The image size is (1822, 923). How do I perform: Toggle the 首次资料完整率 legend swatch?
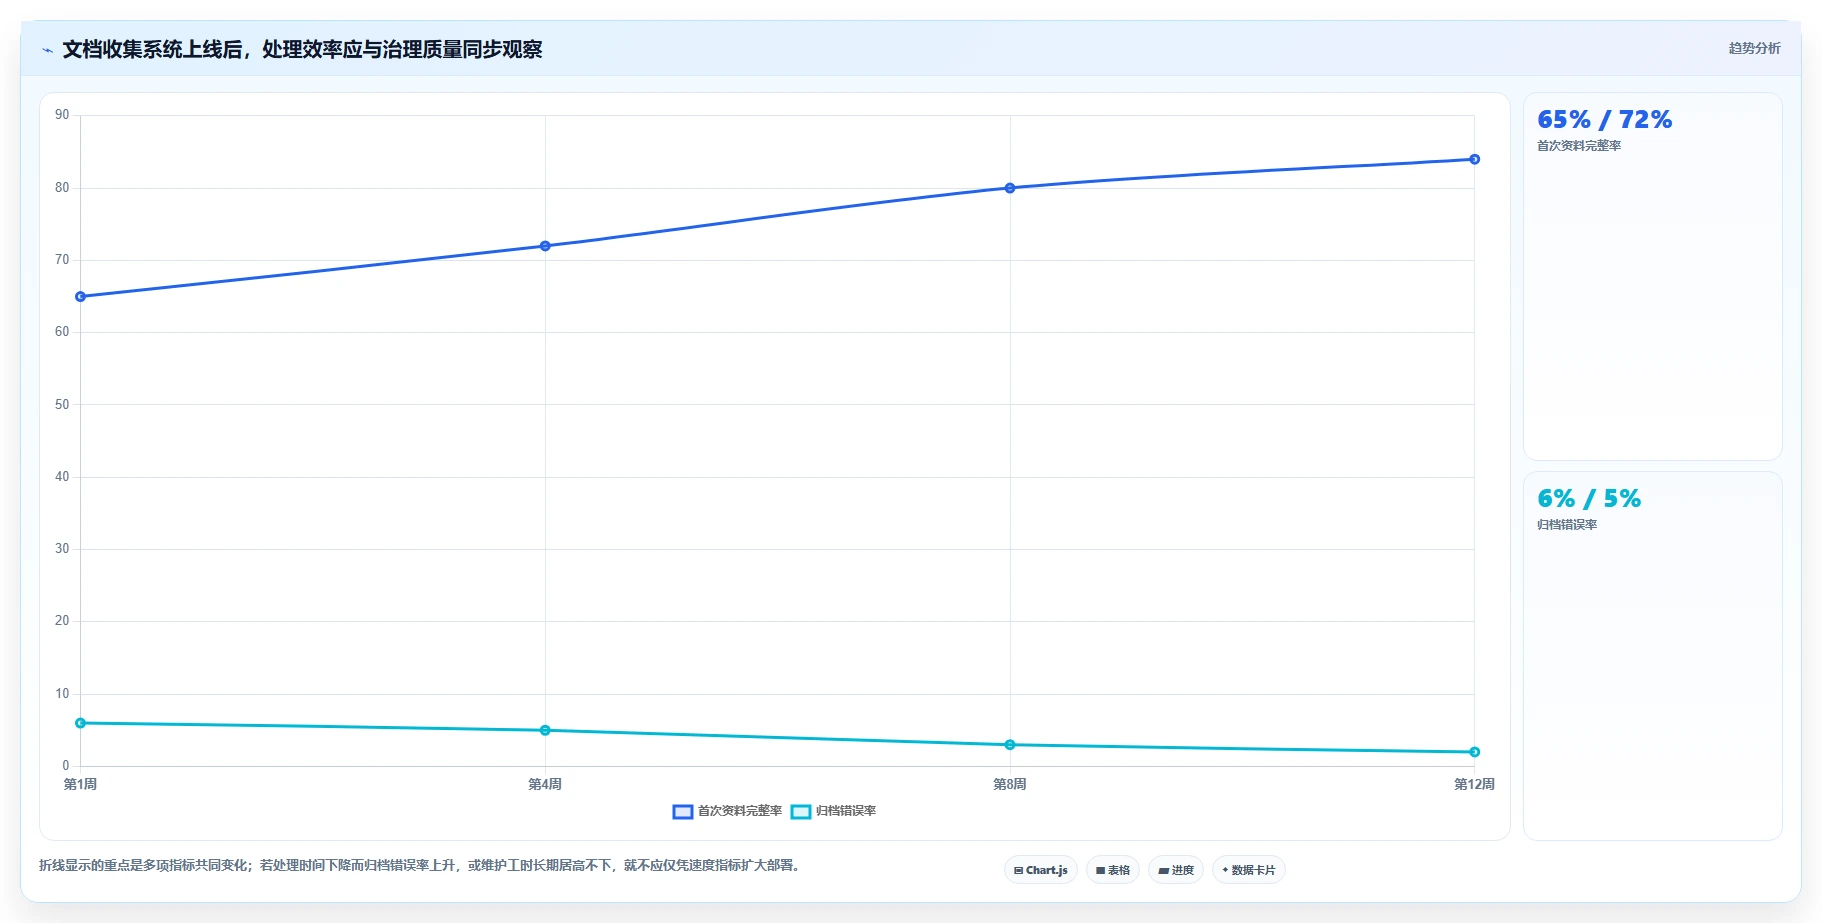click(x=683, y=811)
